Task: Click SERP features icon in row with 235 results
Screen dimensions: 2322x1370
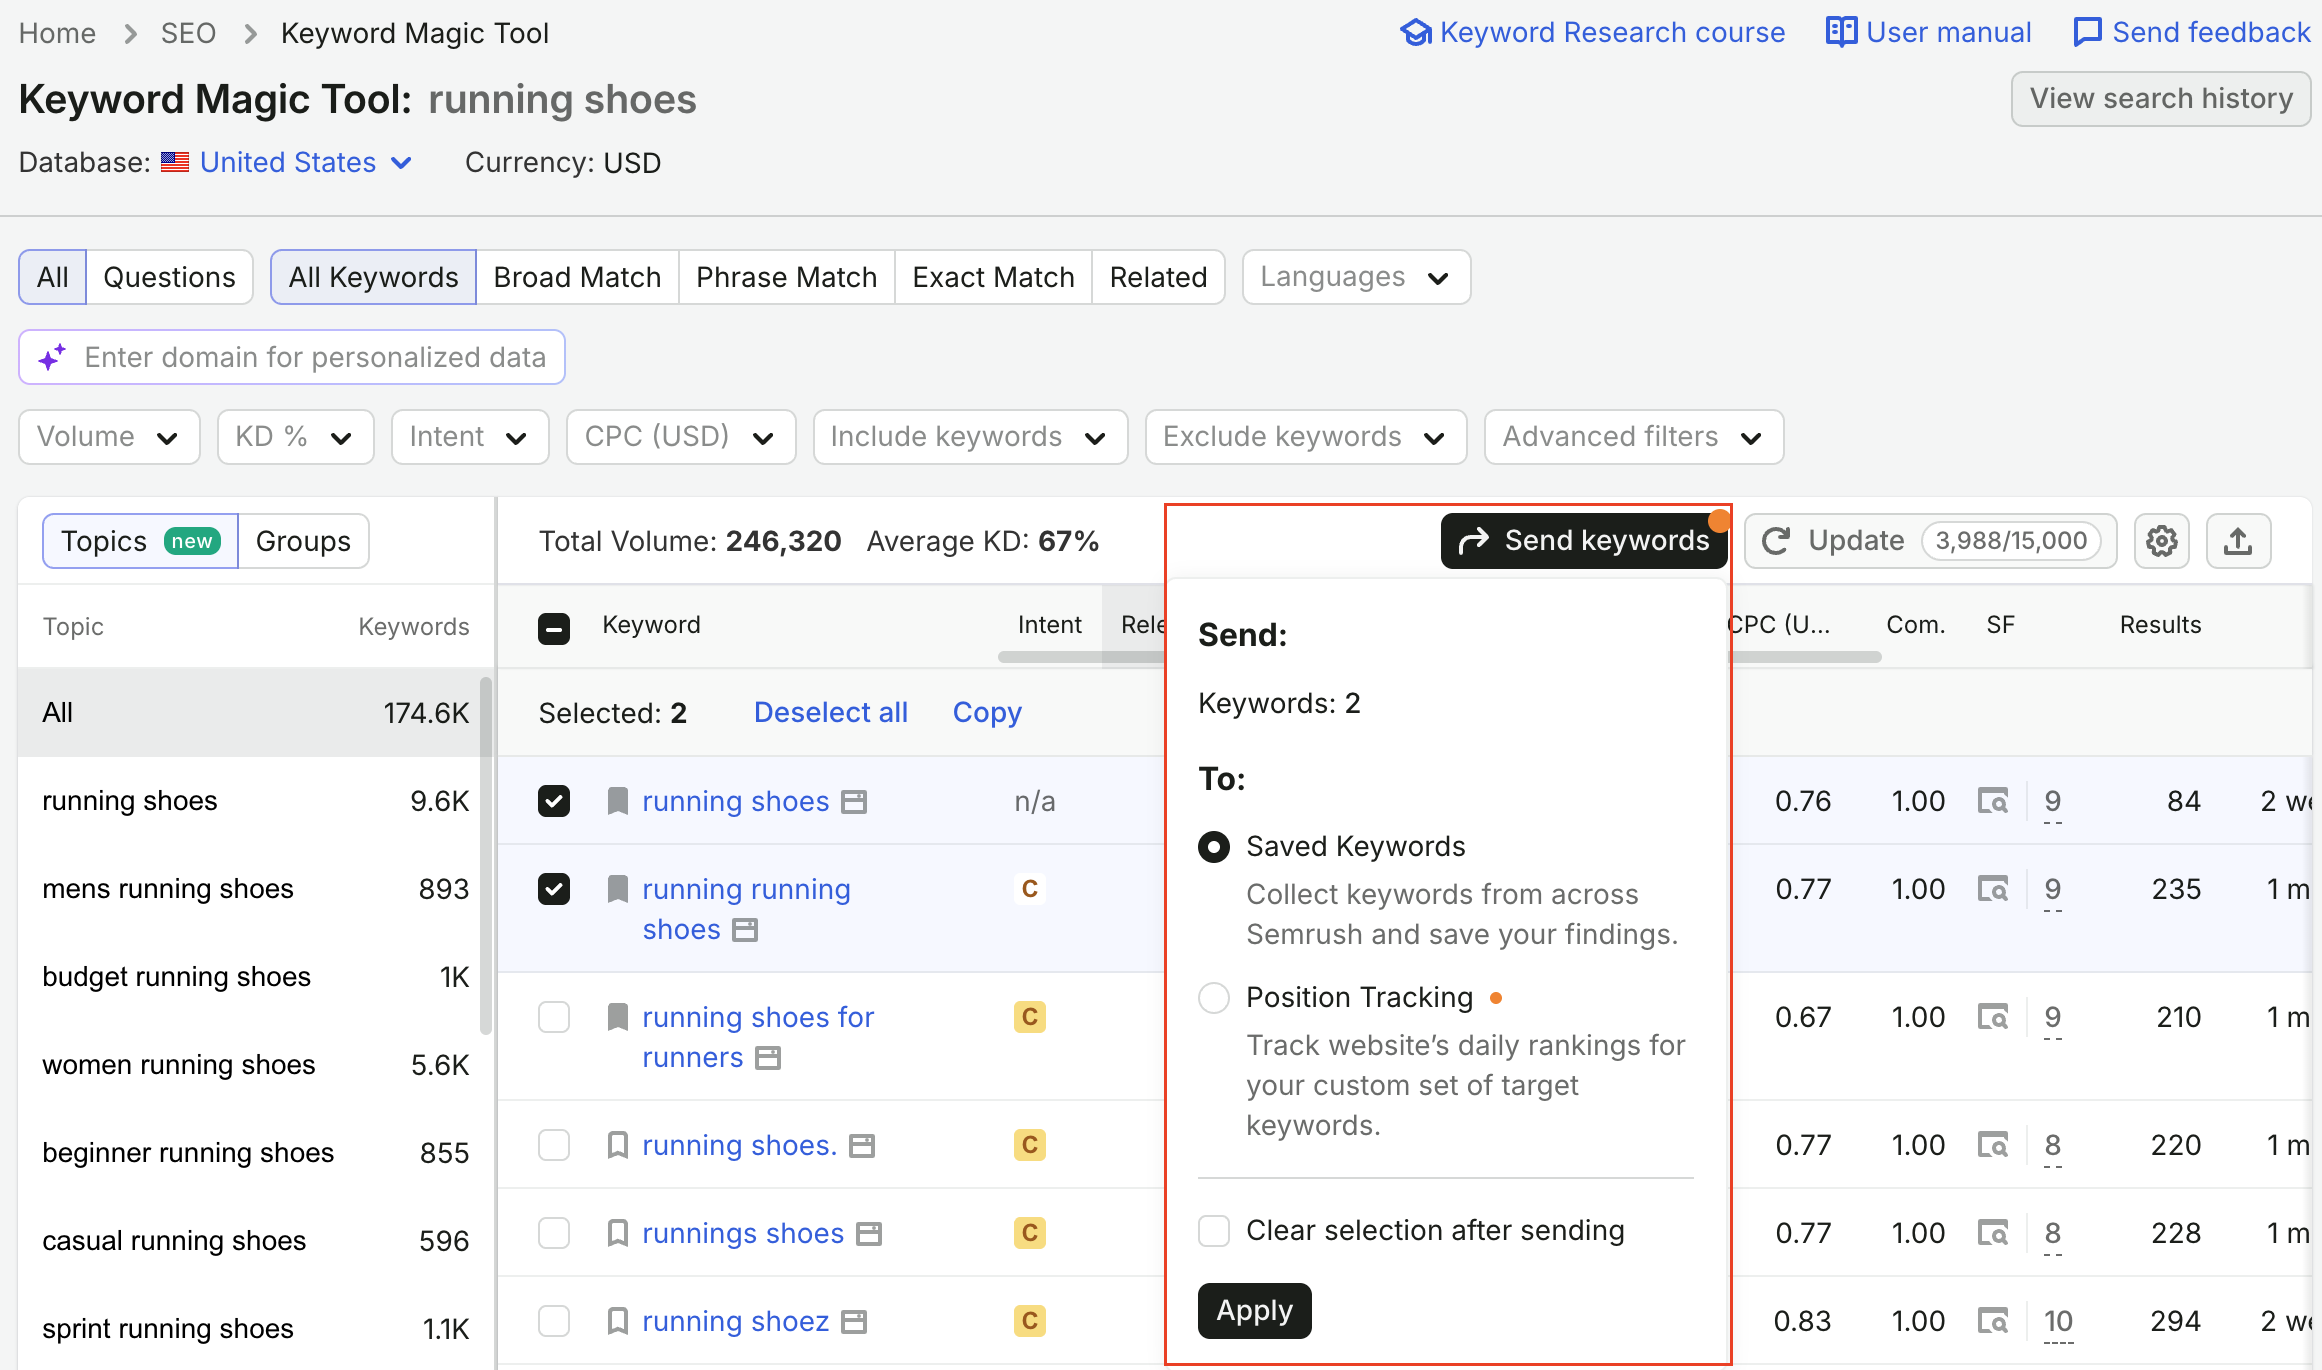Action: (1993, 889)
